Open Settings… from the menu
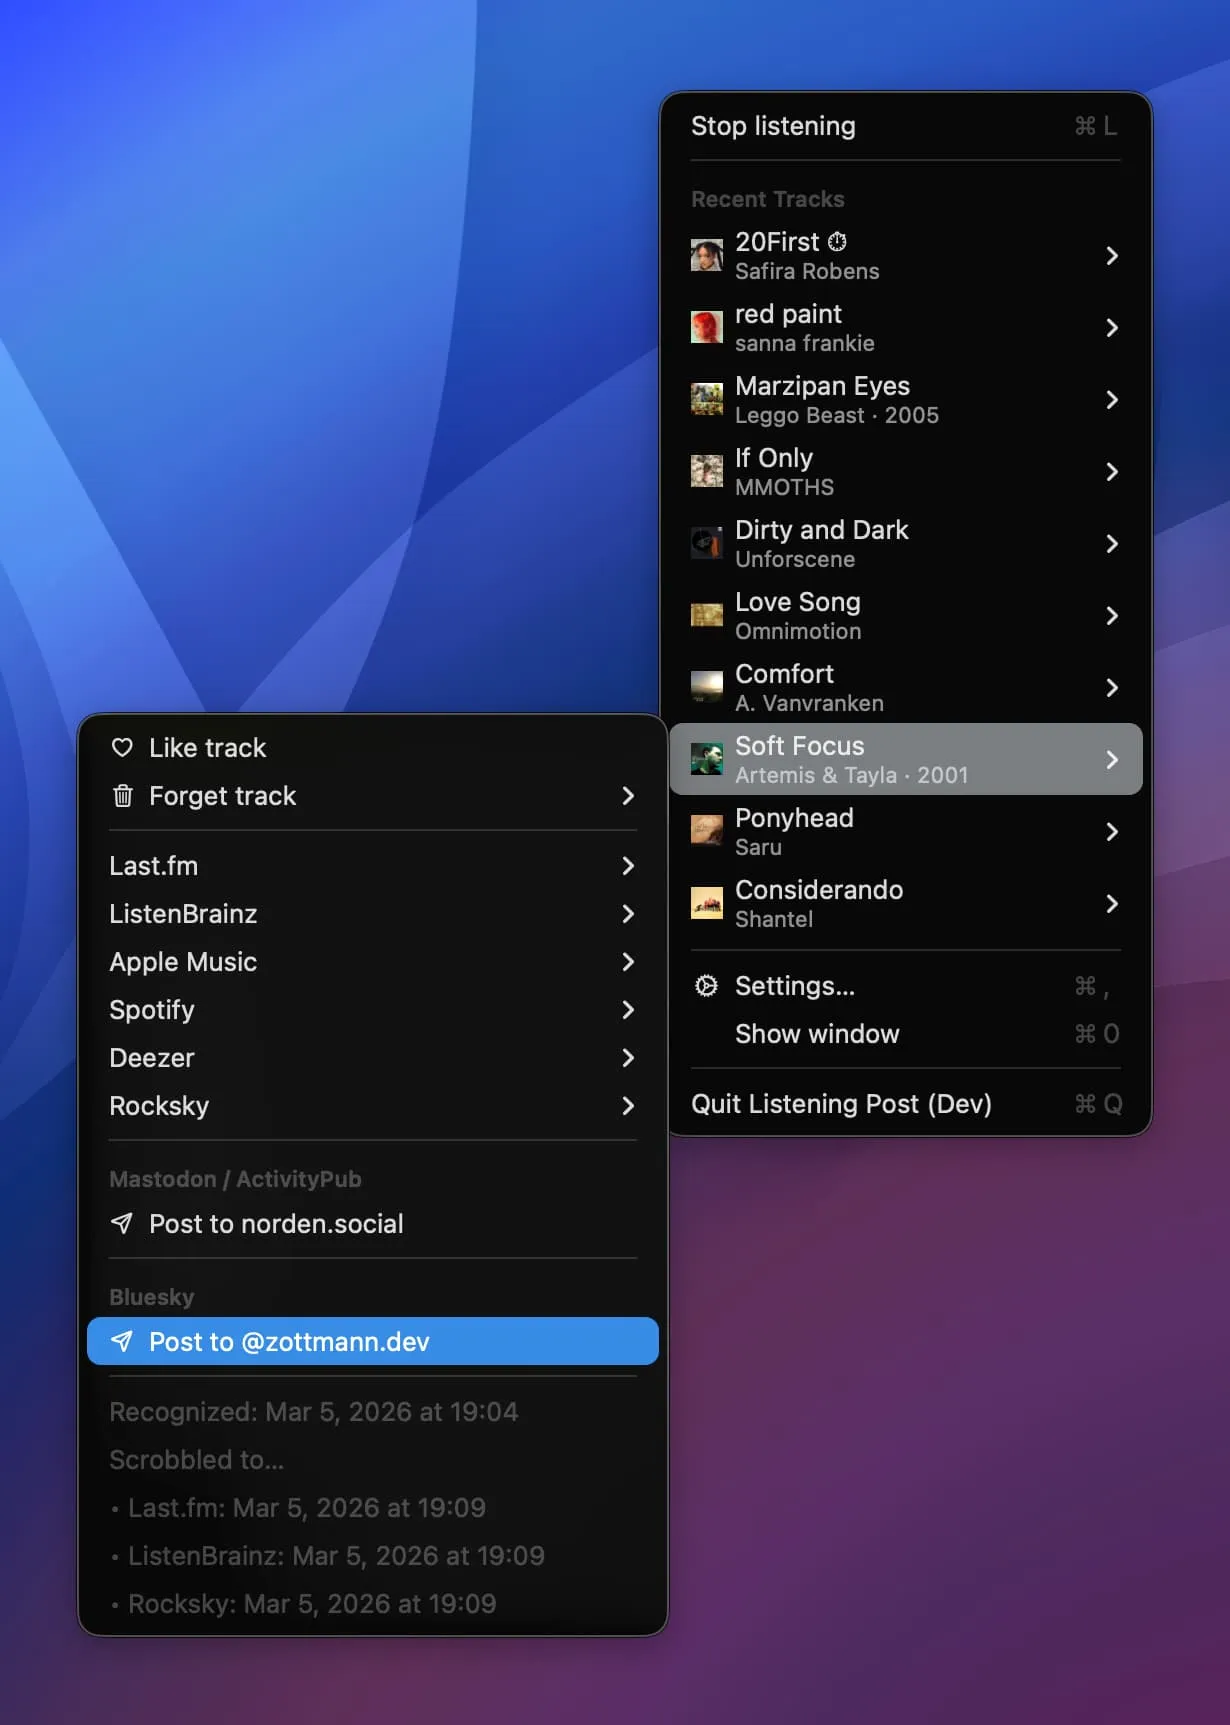 click(906, 986)
